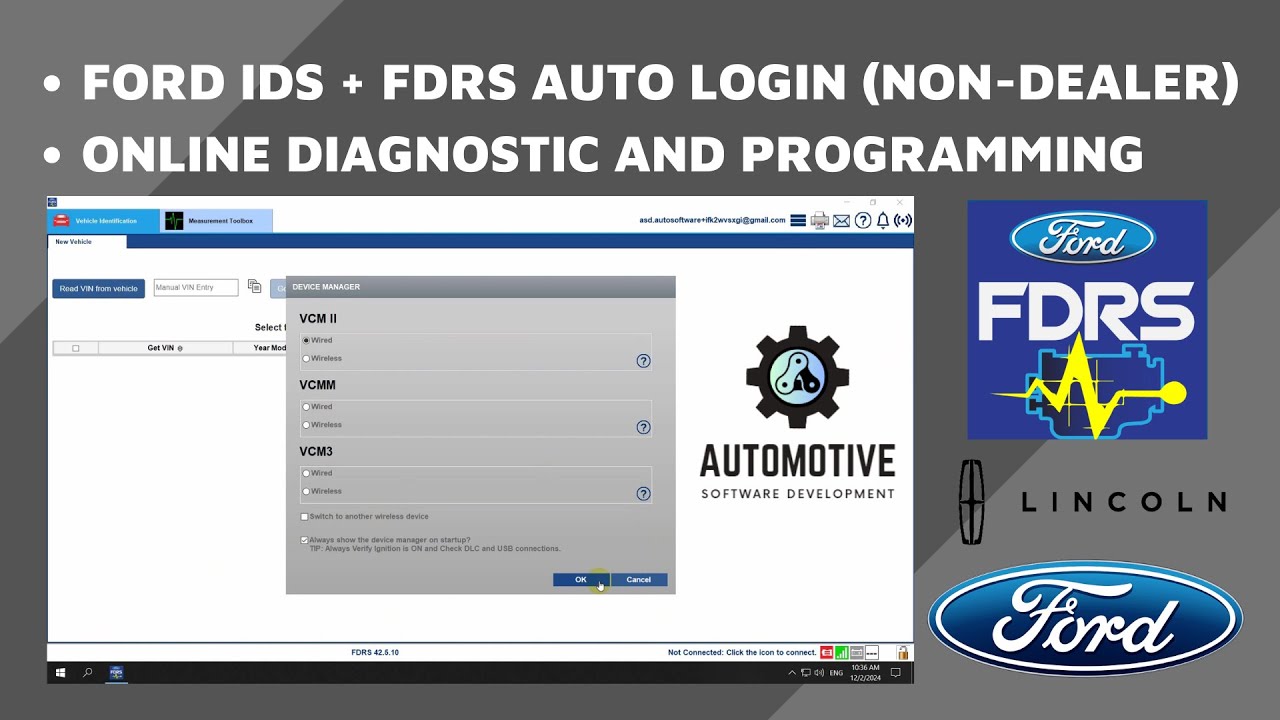Open Windows taskbar search

[87, 673]
